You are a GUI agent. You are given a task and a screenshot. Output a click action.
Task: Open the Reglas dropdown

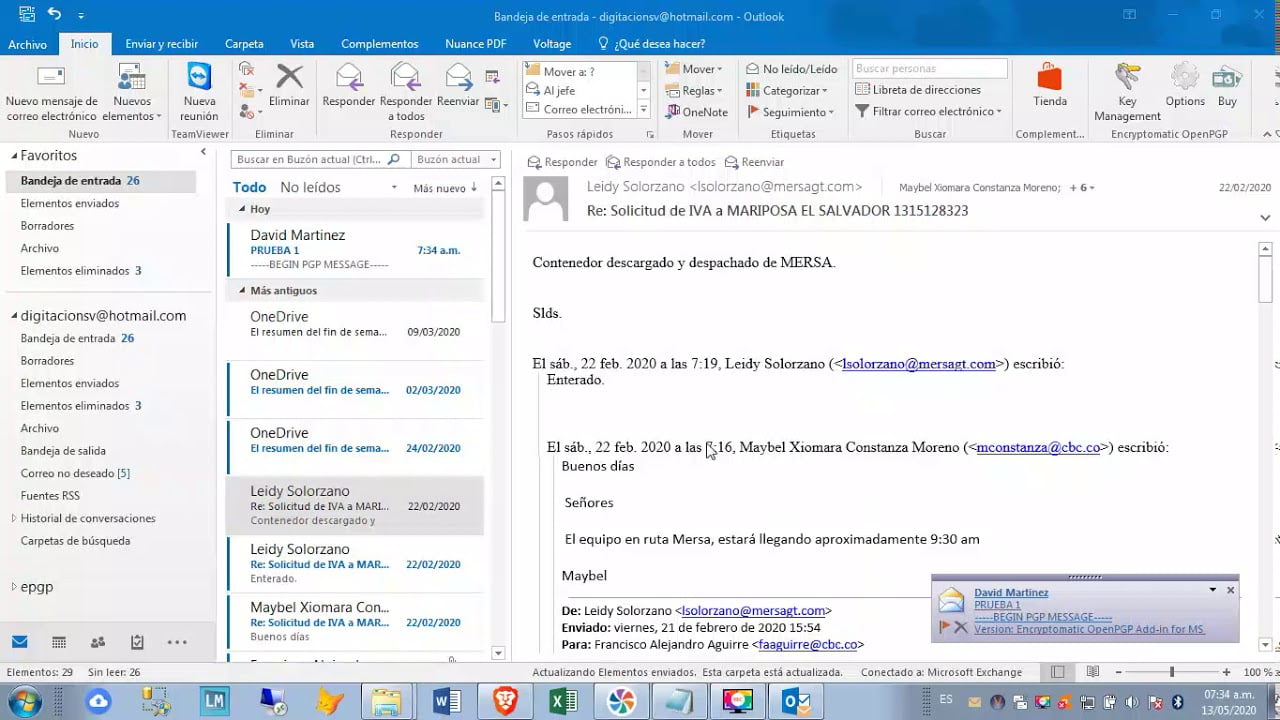693,91
